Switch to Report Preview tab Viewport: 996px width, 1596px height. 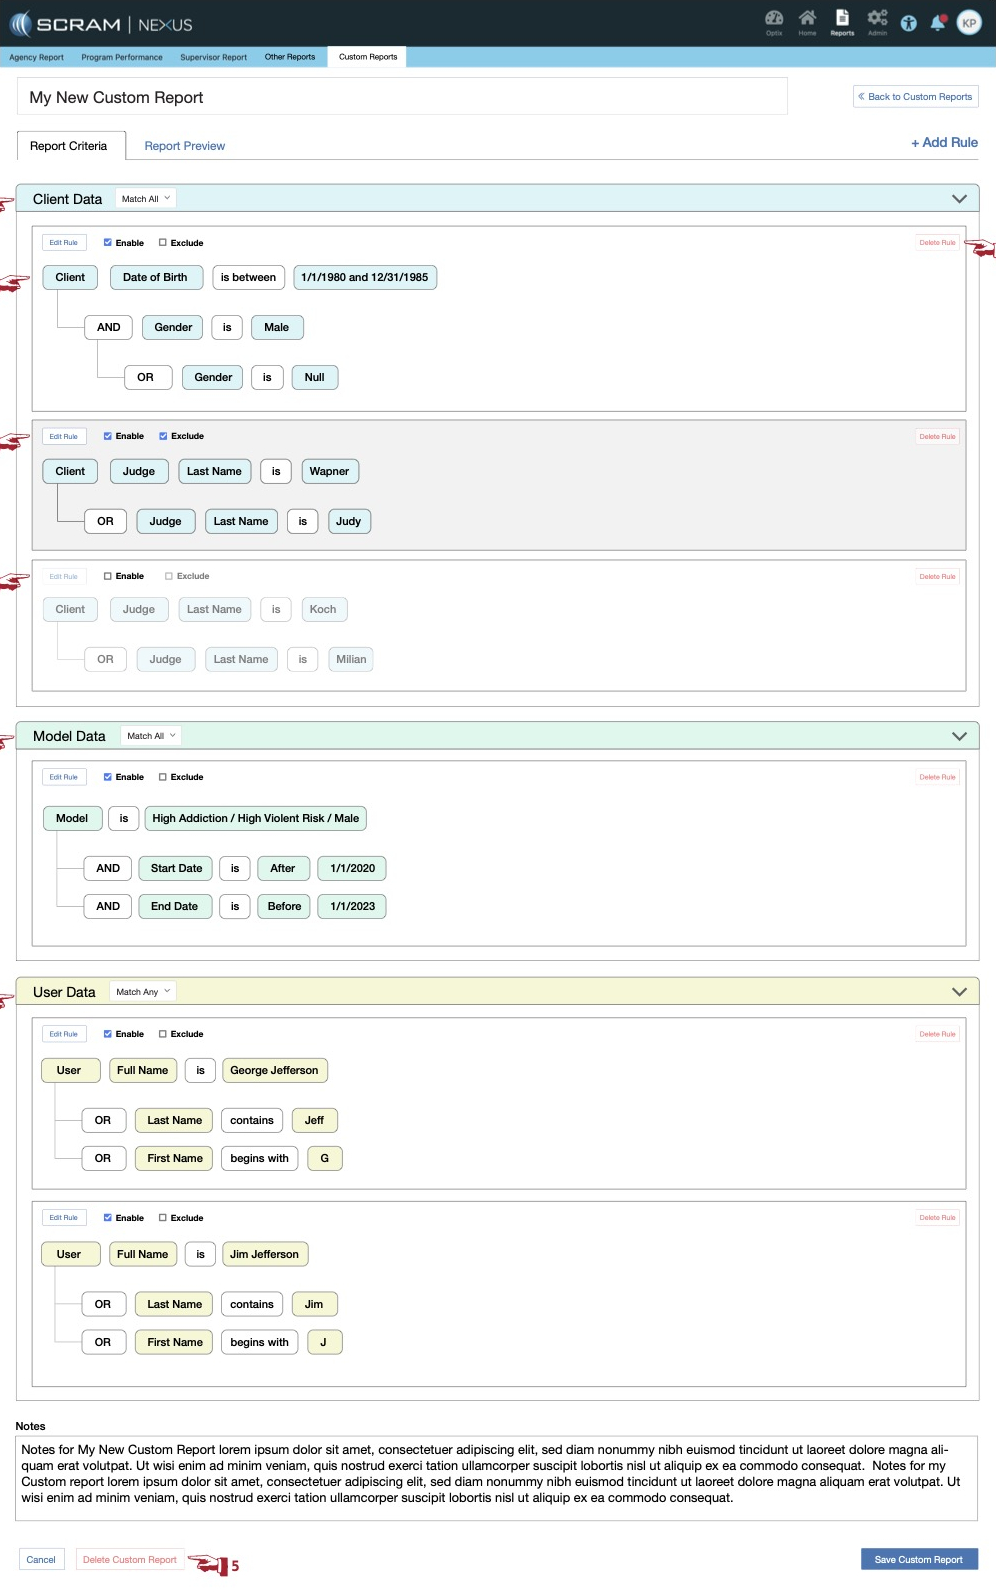click(184, 146)
